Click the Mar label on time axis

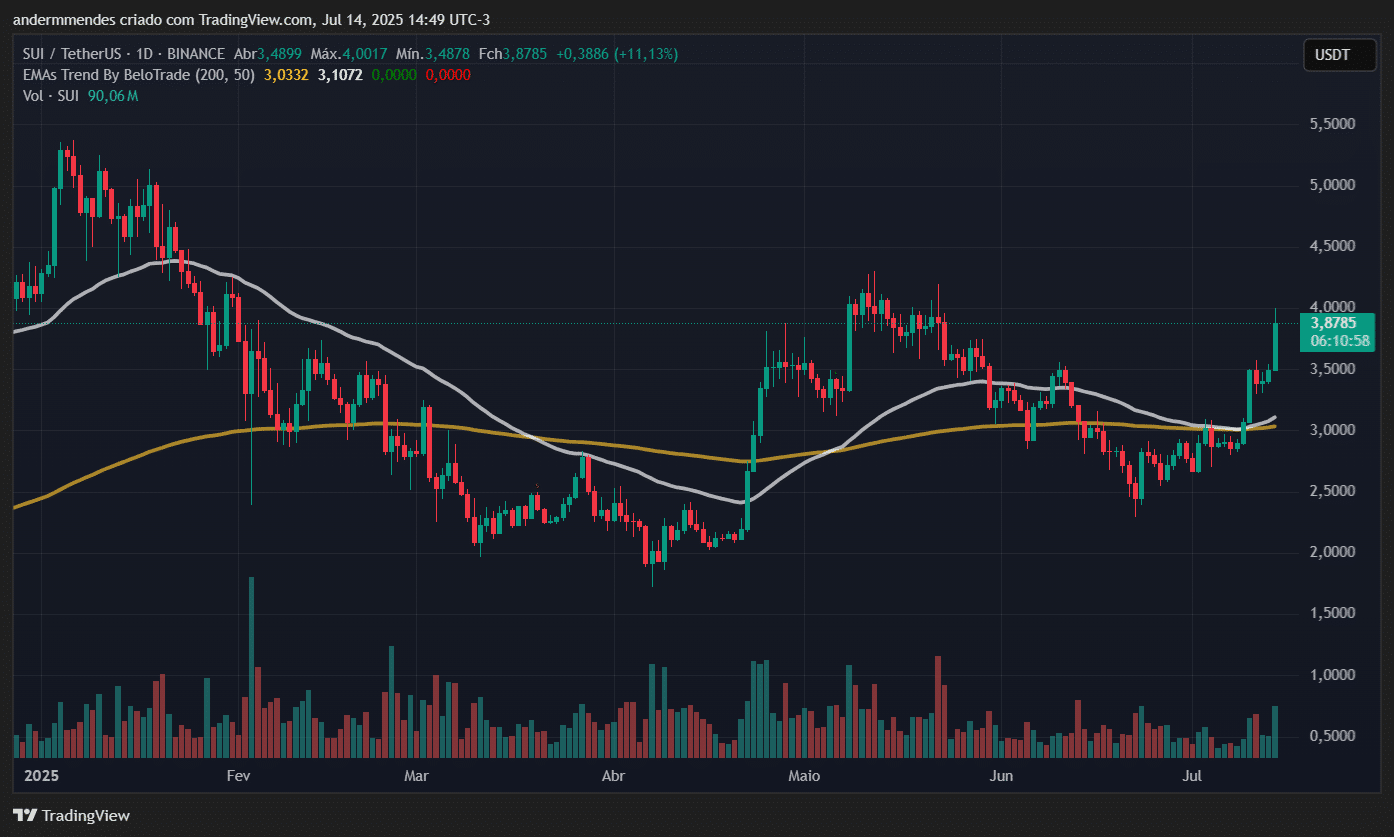pos(416,776)
